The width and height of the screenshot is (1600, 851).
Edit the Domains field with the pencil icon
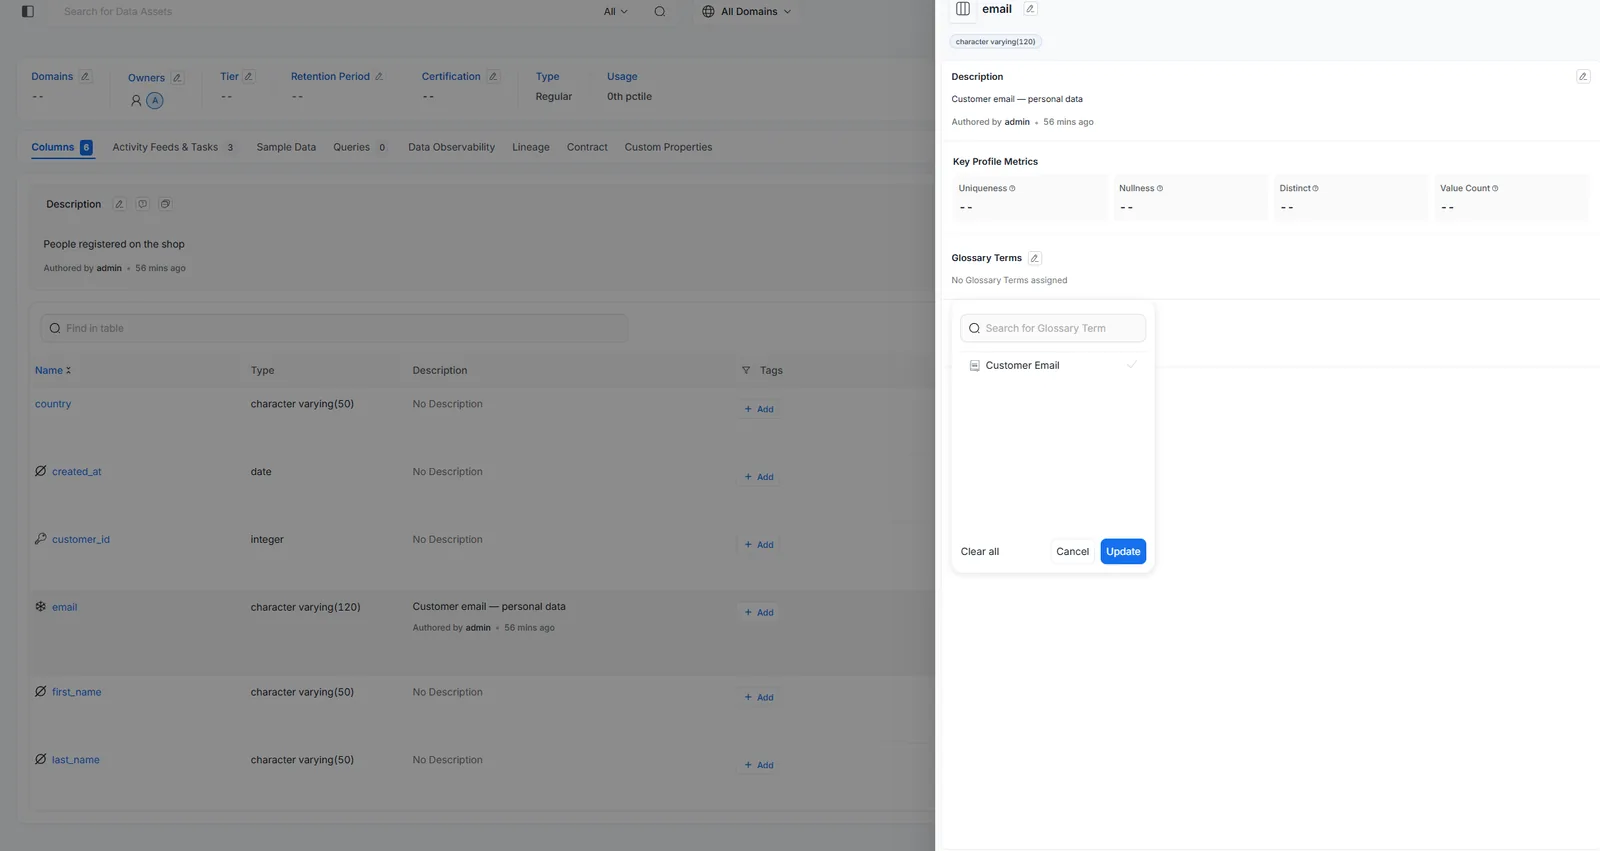click(x=85, y=76)
